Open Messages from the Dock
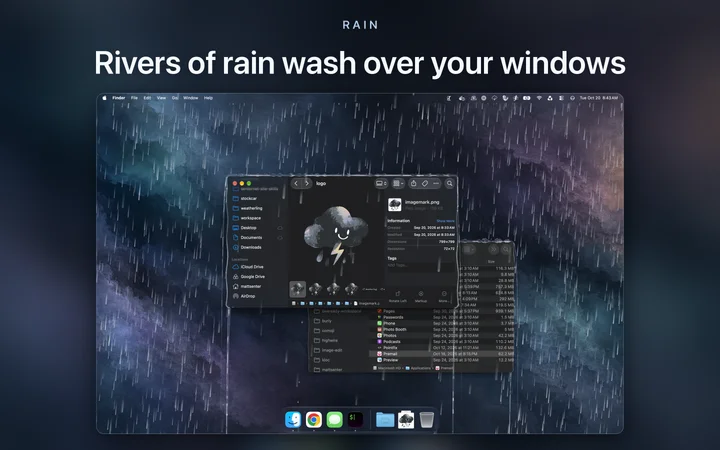The height and width of the screenshot is (450, 720). (335, 419)
